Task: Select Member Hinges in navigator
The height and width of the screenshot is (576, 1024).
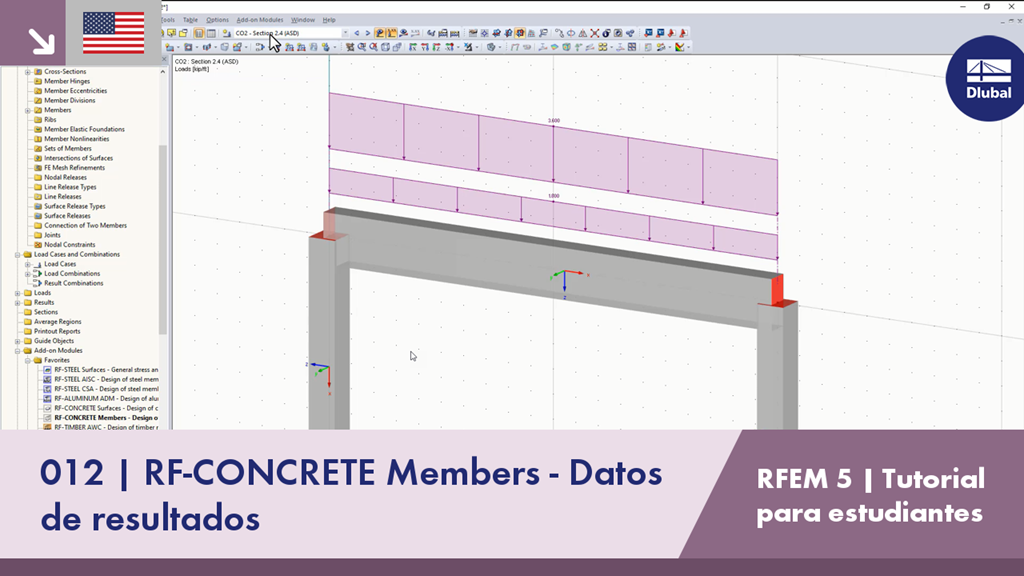Action: [67, 81]
